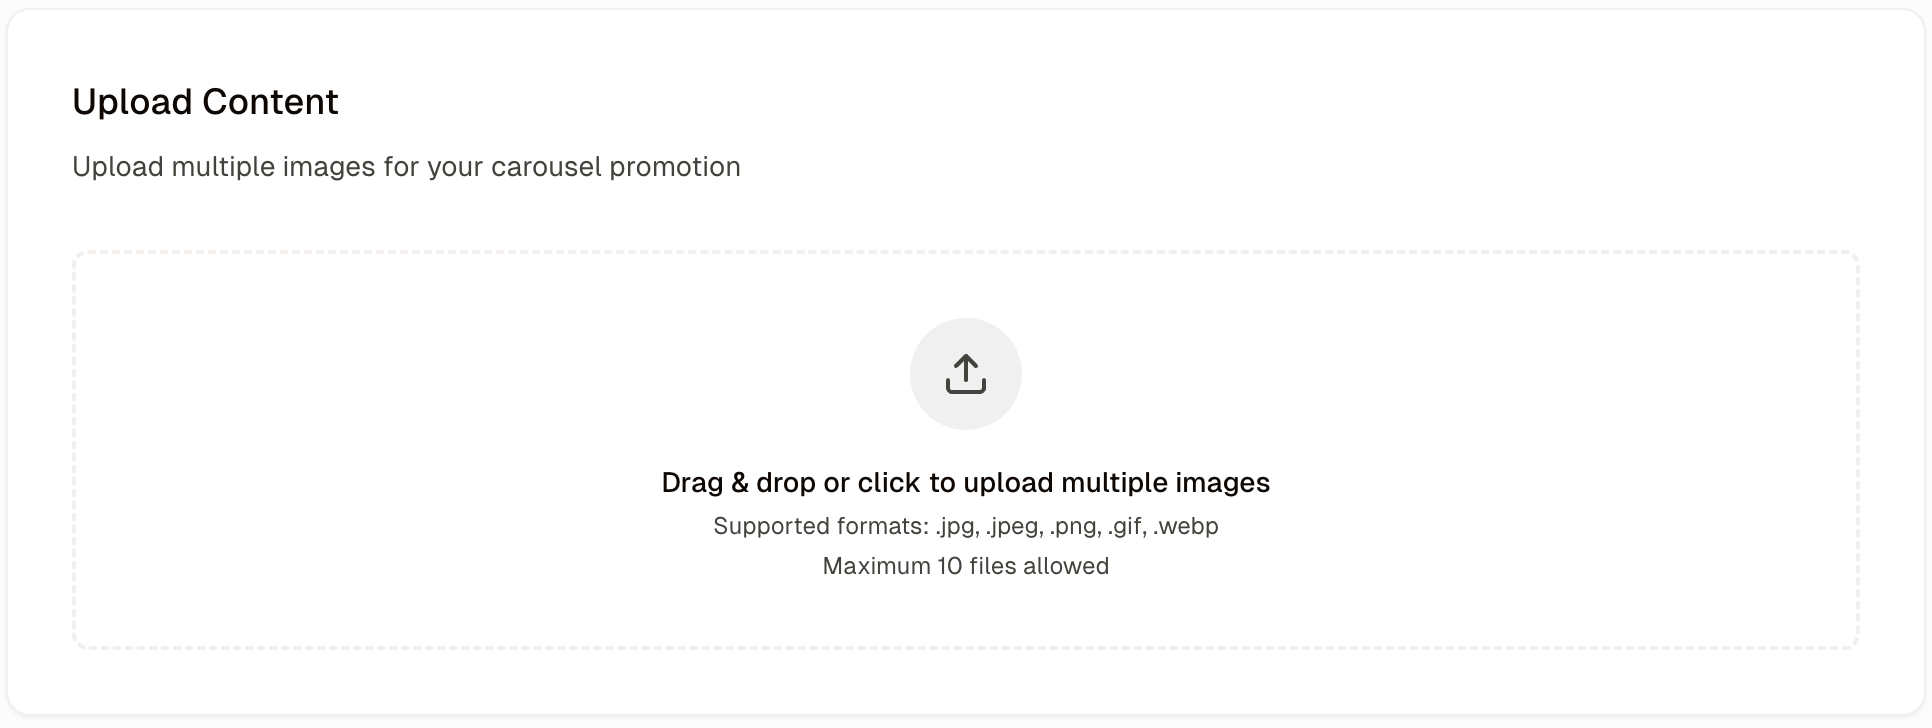Click the upload arrow icon
Viewport: 1932px width, 728px height.
coord(966,374)
